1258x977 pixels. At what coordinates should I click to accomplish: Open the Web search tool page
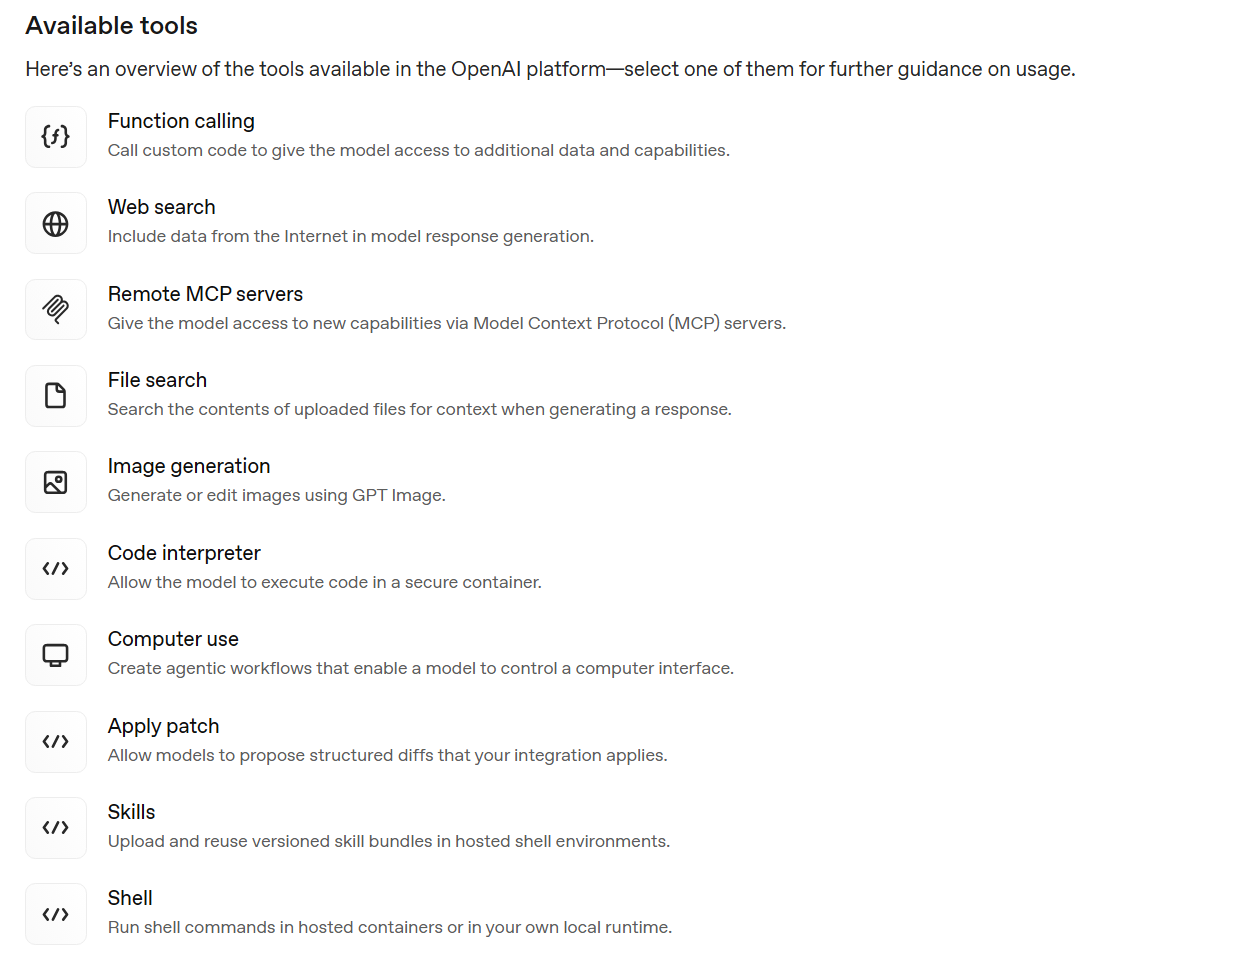tap(161, 207)
